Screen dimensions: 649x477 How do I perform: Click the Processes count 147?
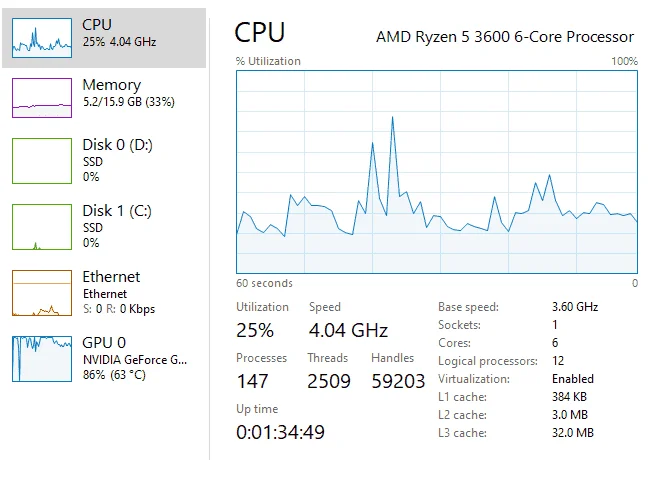[x=252, y=381]
